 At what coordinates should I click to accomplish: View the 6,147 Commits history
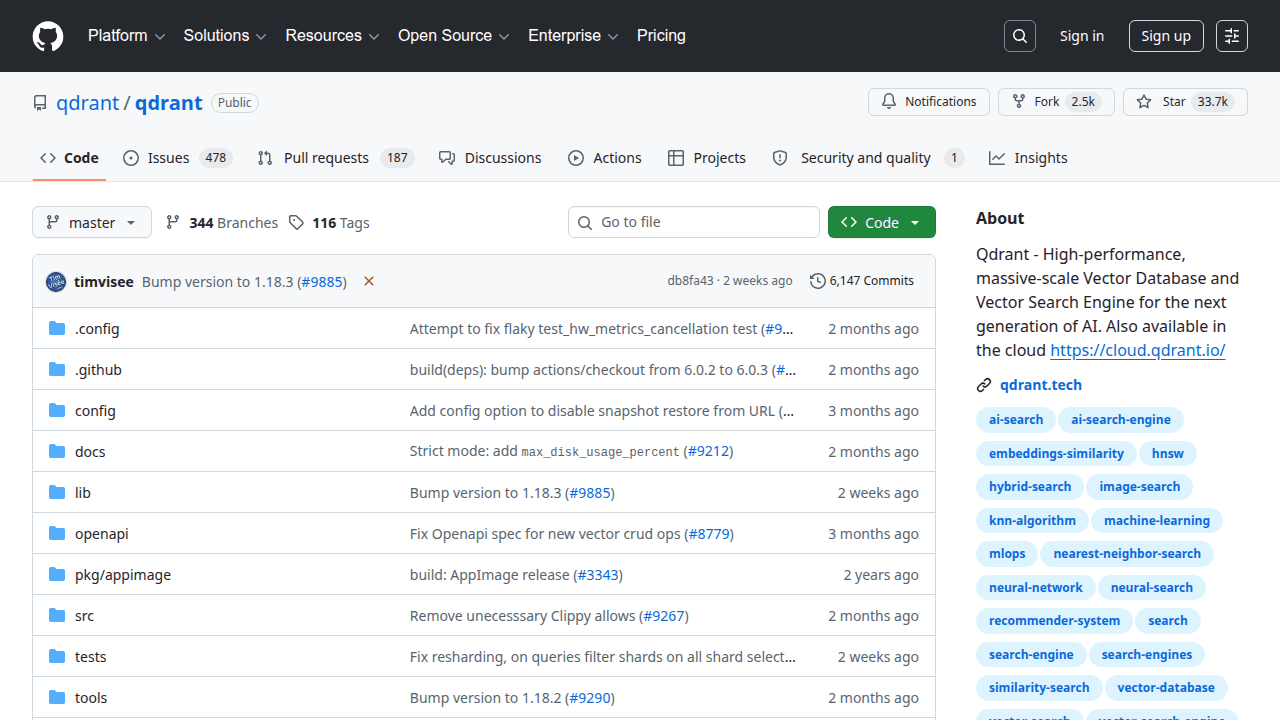point(862,281)
